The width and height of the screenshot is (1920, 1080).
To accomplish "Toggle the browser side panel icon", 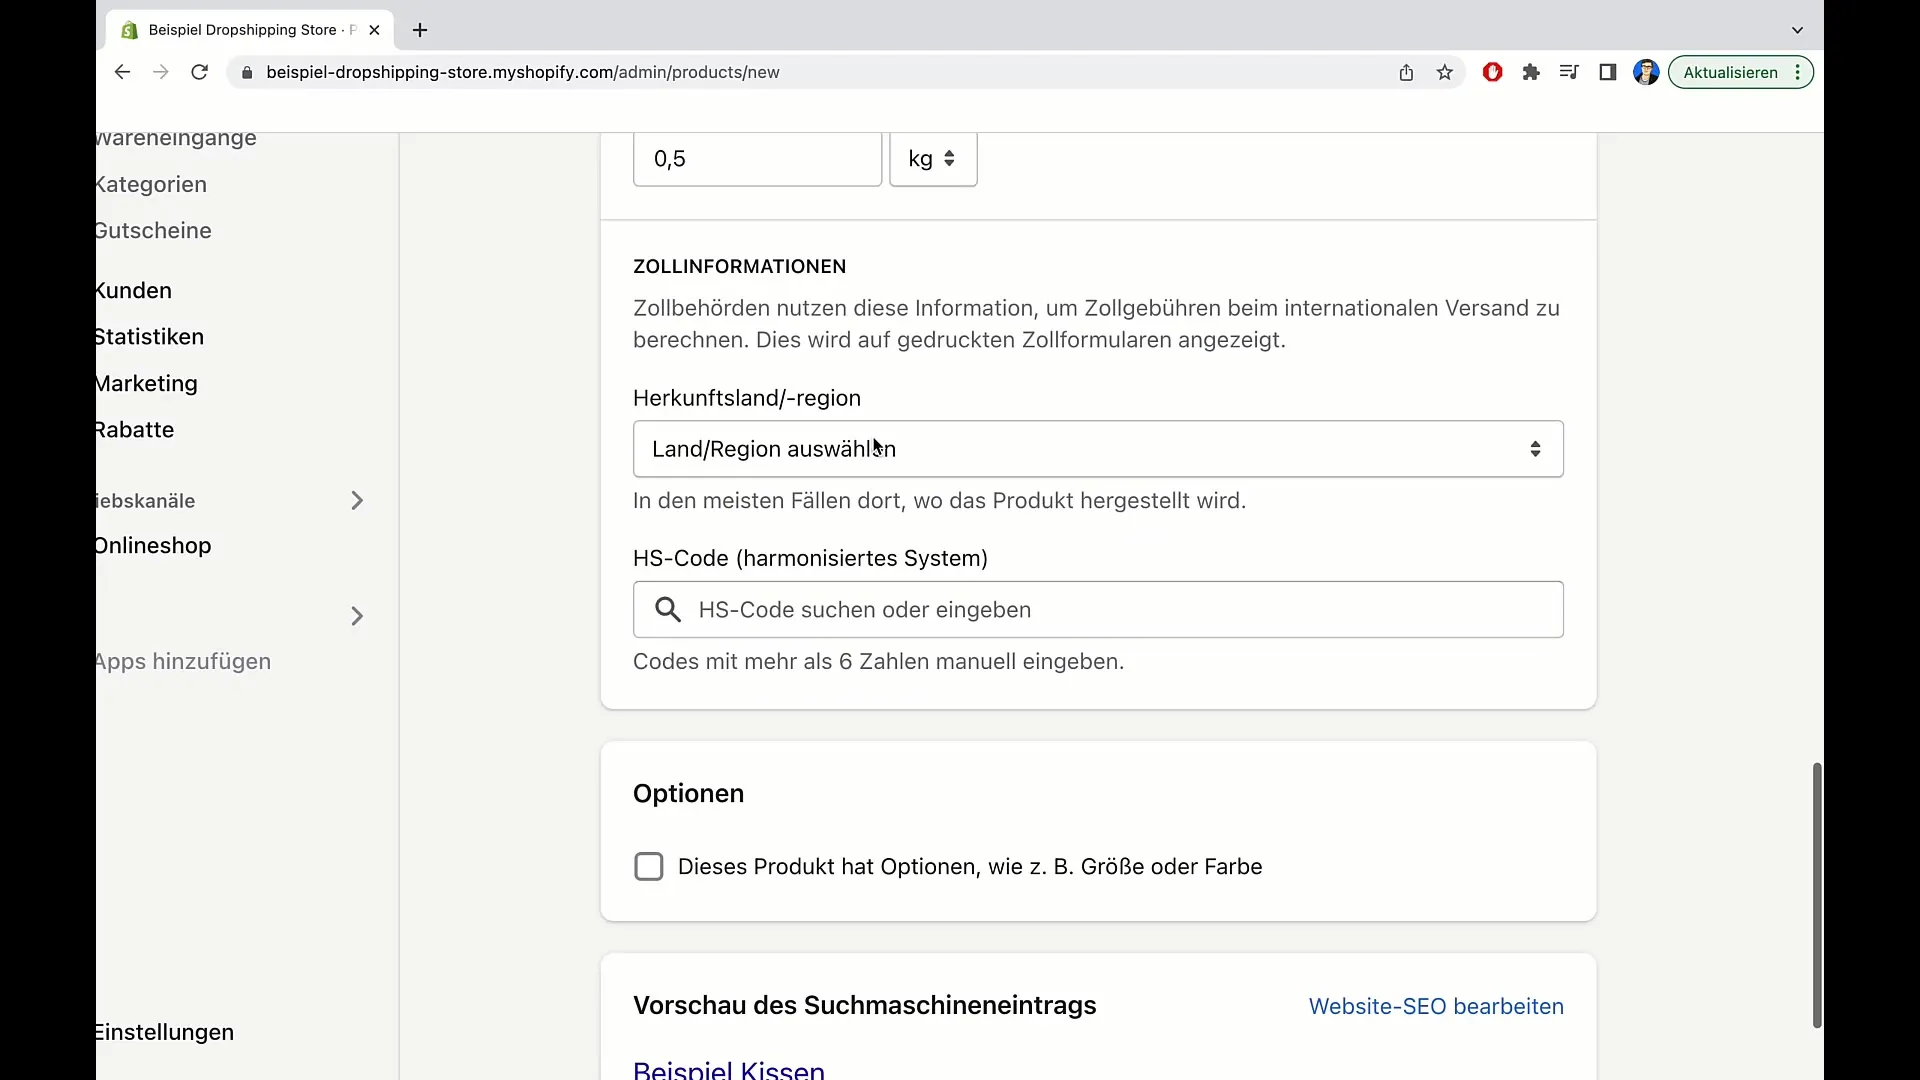I will (x=1608, y=72).
